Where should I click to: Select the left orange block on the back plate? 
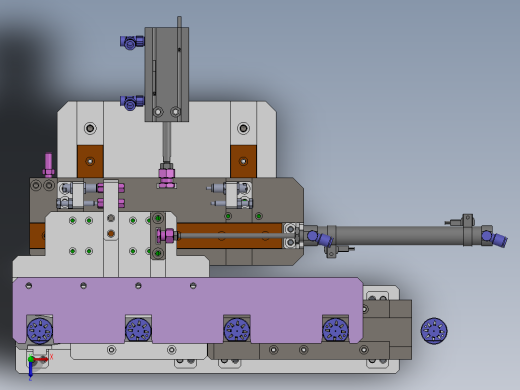[90, 161]
